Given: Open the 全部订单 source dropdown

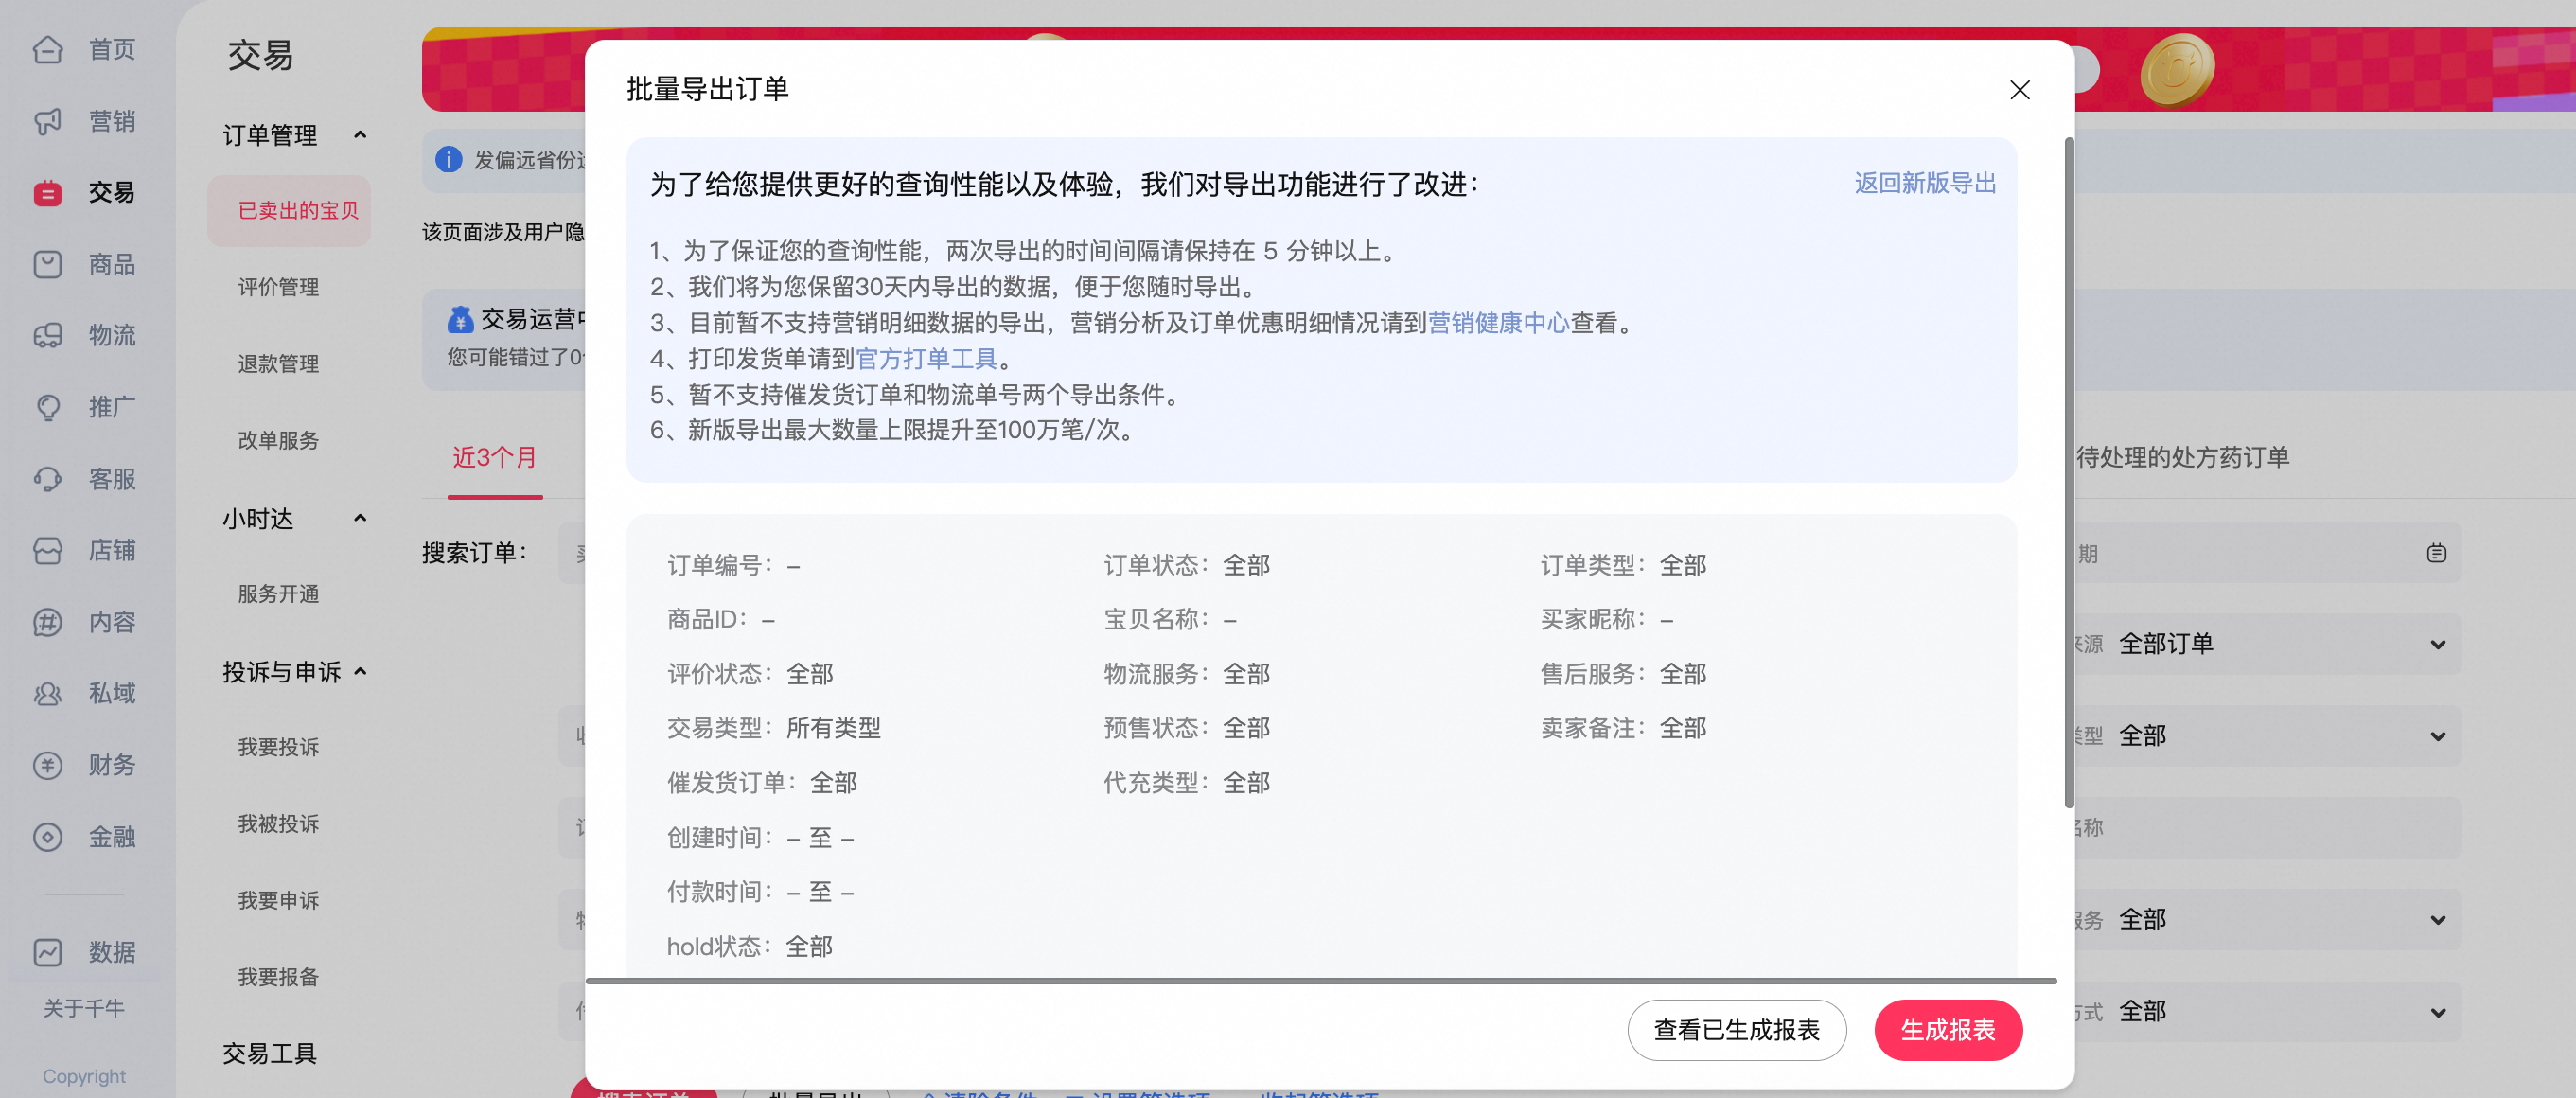Looking at the screenshot, I should (x=2268, y=644).
